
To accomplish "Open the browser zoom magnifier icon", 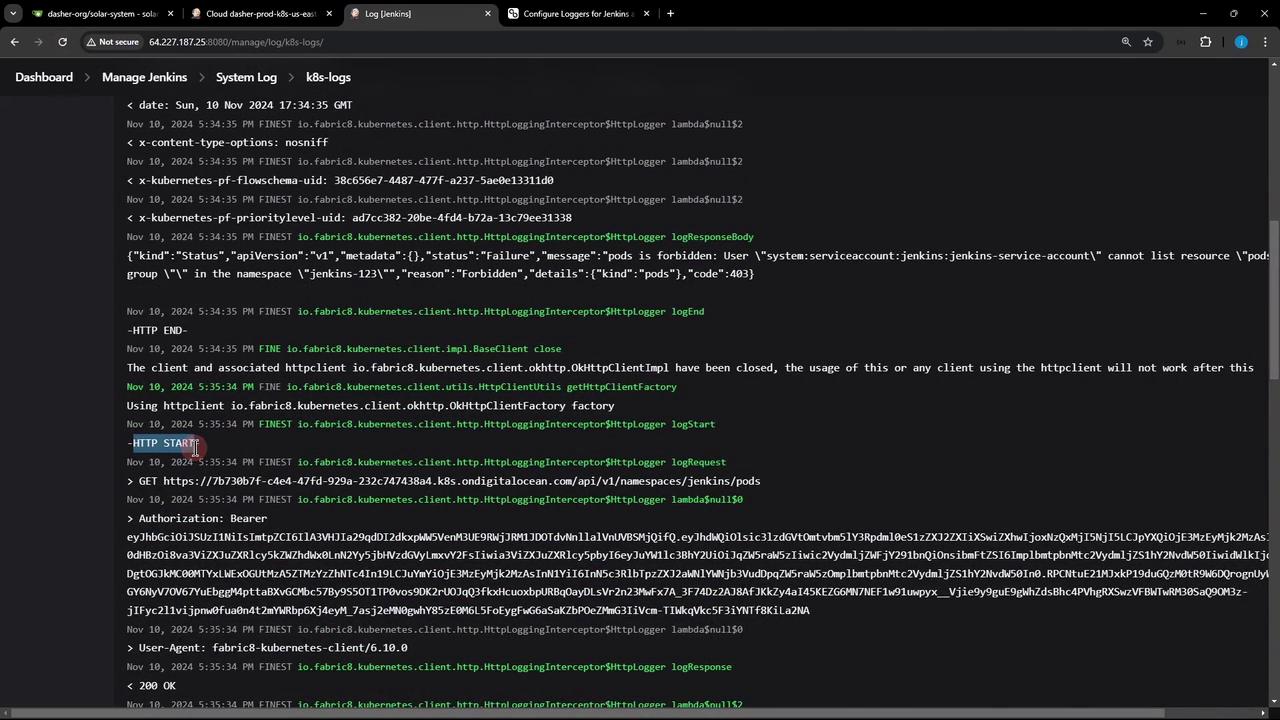I will tap(1126, 42).
